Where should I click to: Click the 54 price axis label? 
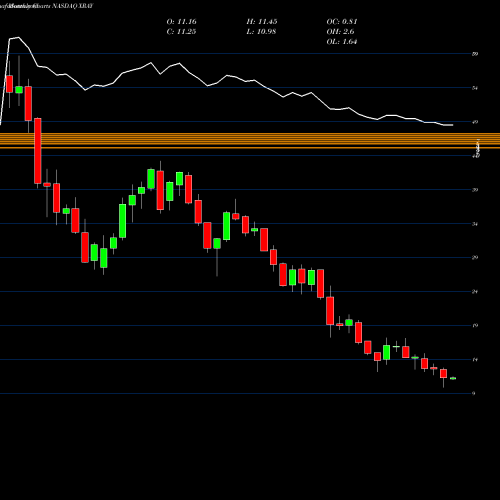pos(475,88)
